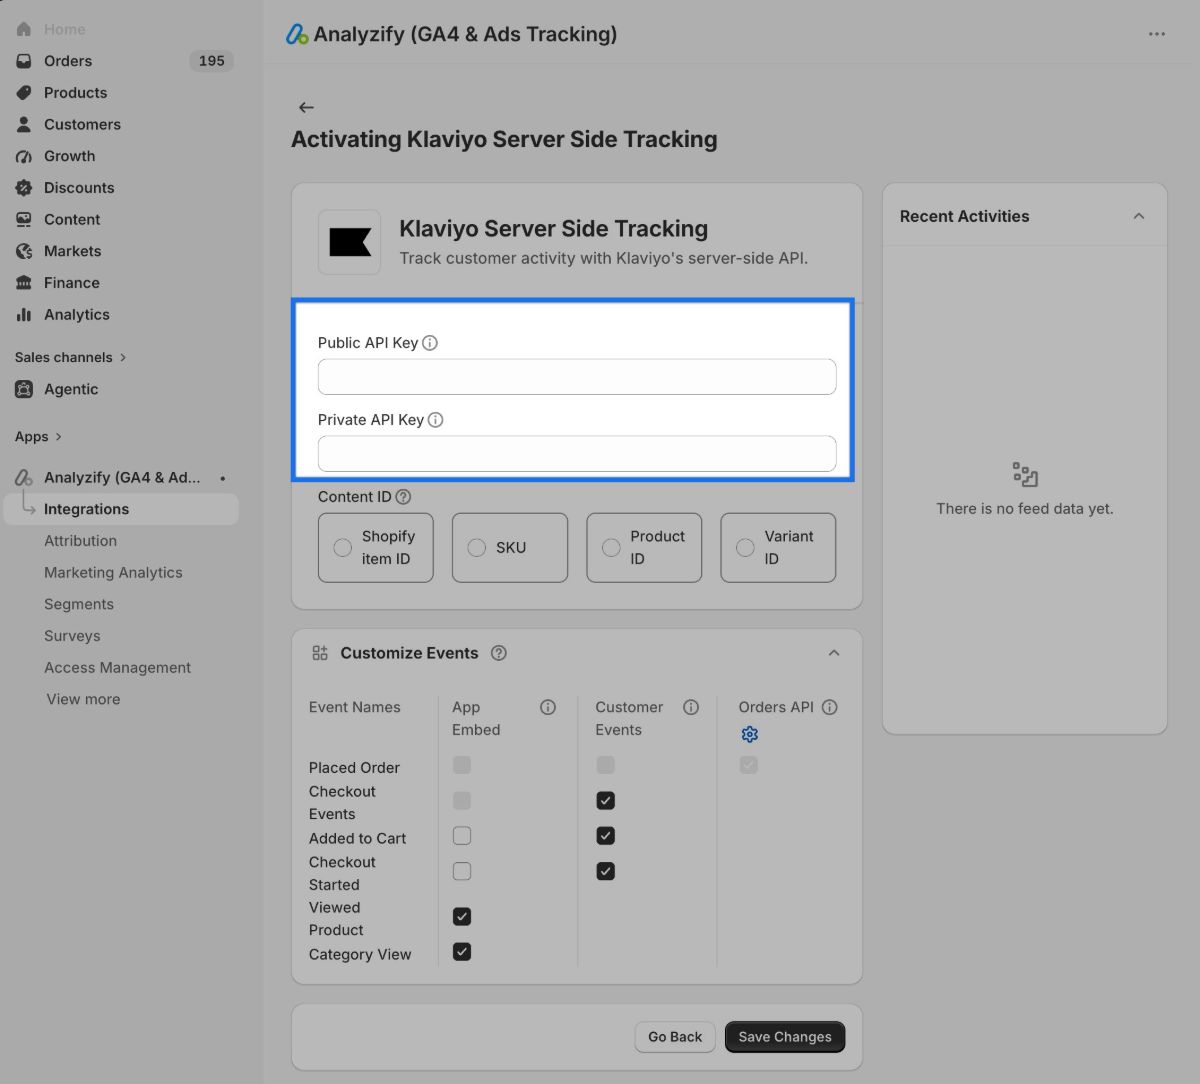Enable App Embed for Added to Cart

(462, 836)
